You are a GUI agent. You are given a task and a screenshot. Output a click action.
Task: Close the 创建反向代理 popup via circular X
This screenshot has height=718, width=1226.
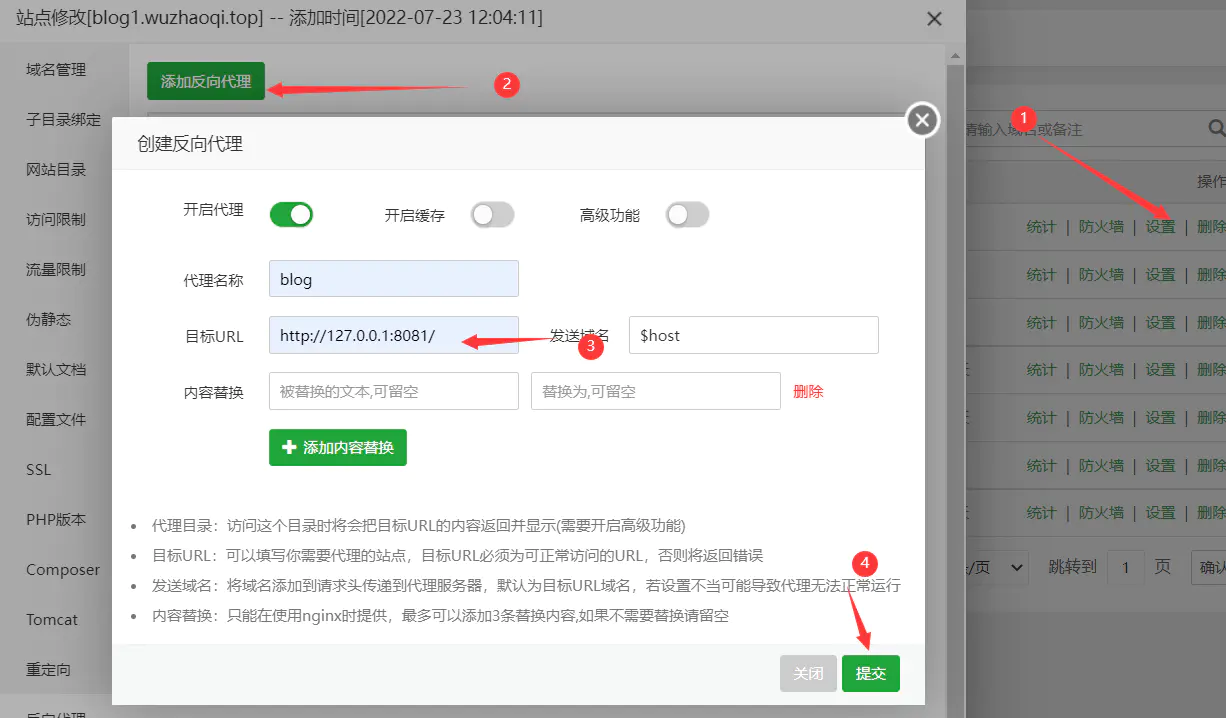(x=921, y=119)
